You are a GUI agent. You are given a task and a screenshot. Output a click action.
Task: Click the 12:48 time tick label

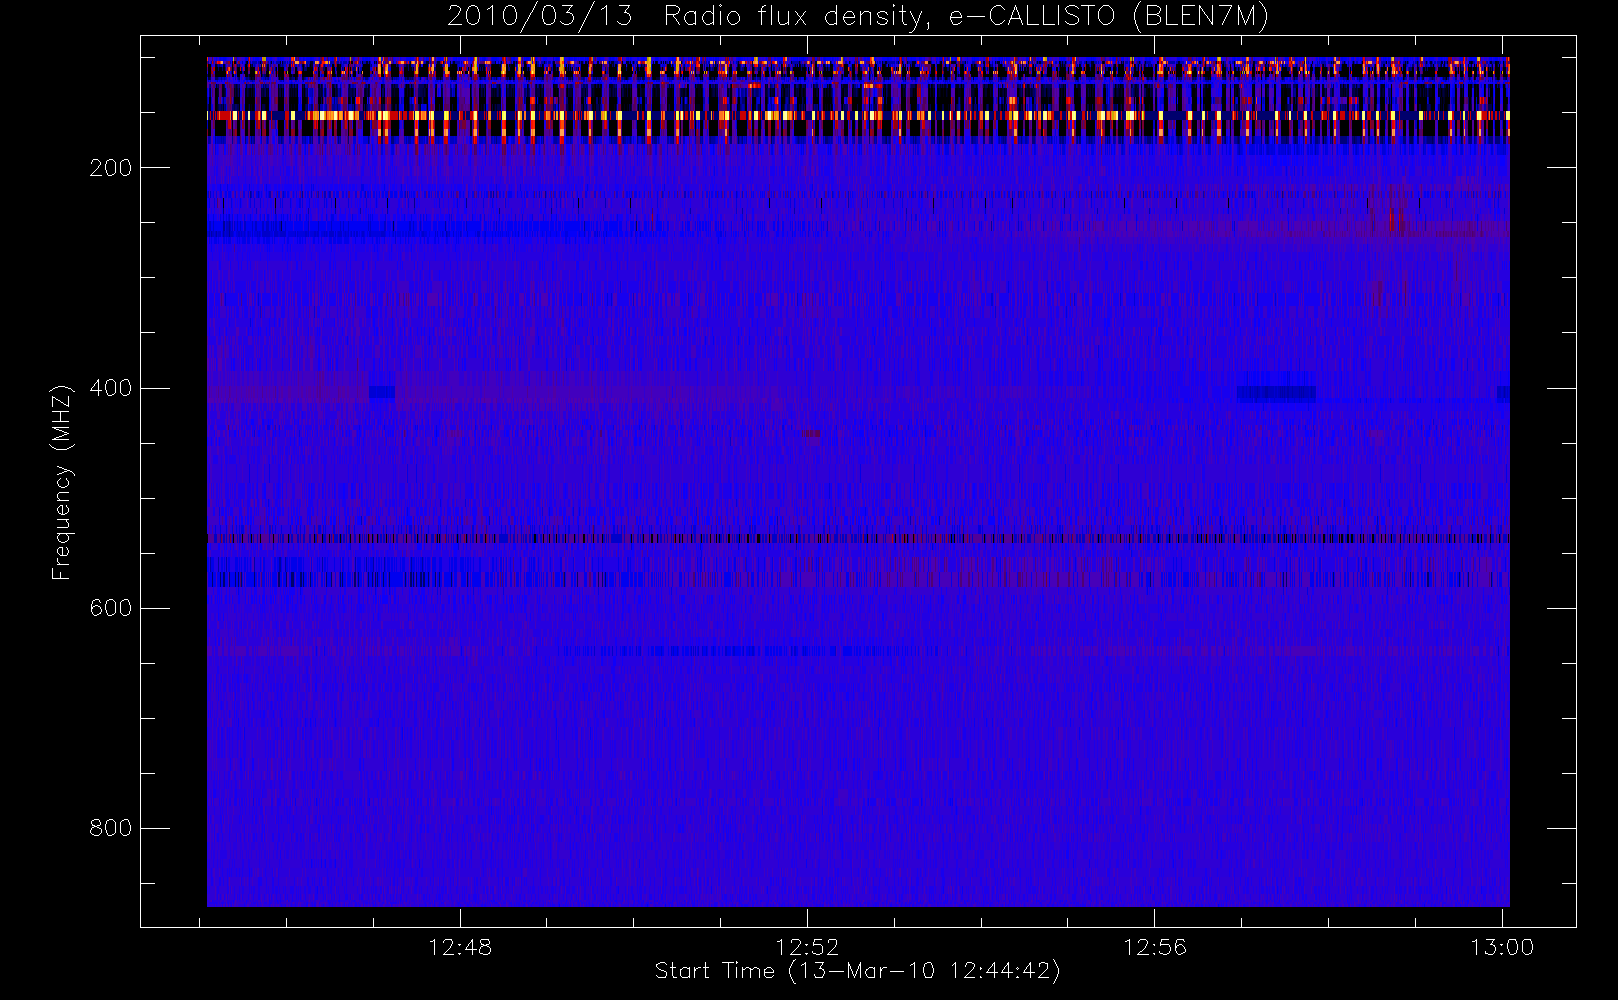460,947
